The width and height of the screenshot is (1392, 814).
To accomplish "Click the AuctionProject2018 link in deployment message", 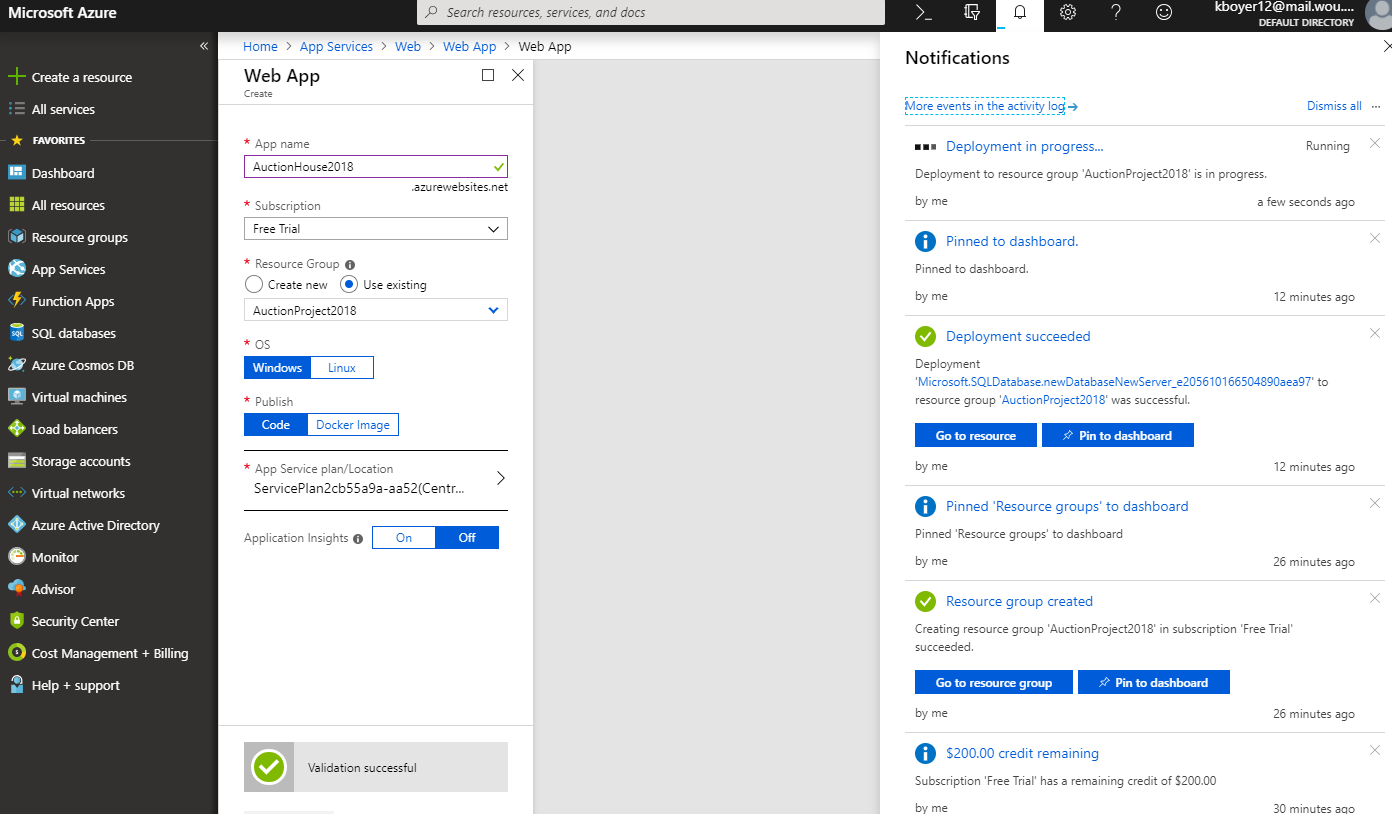I will tap(1054, 400).
